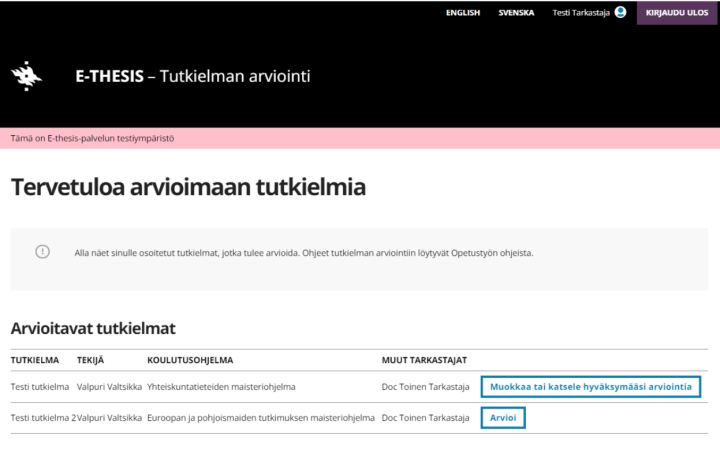Click the instruction text about Opetustyön ohjeista
720x453 pixels.
(304, 253)
